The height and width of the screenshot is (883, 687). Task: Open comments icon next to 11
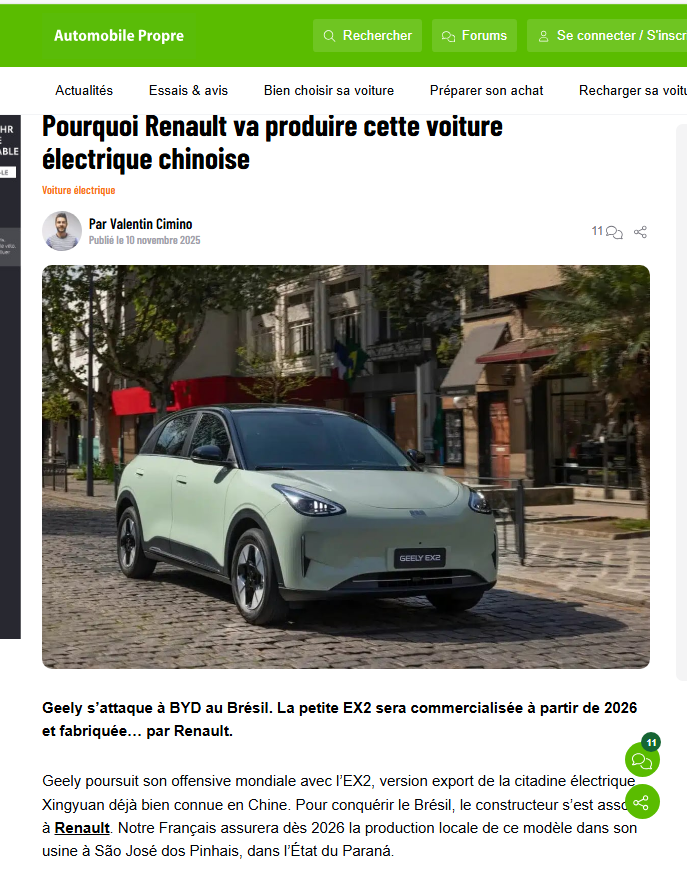[614, 232]
